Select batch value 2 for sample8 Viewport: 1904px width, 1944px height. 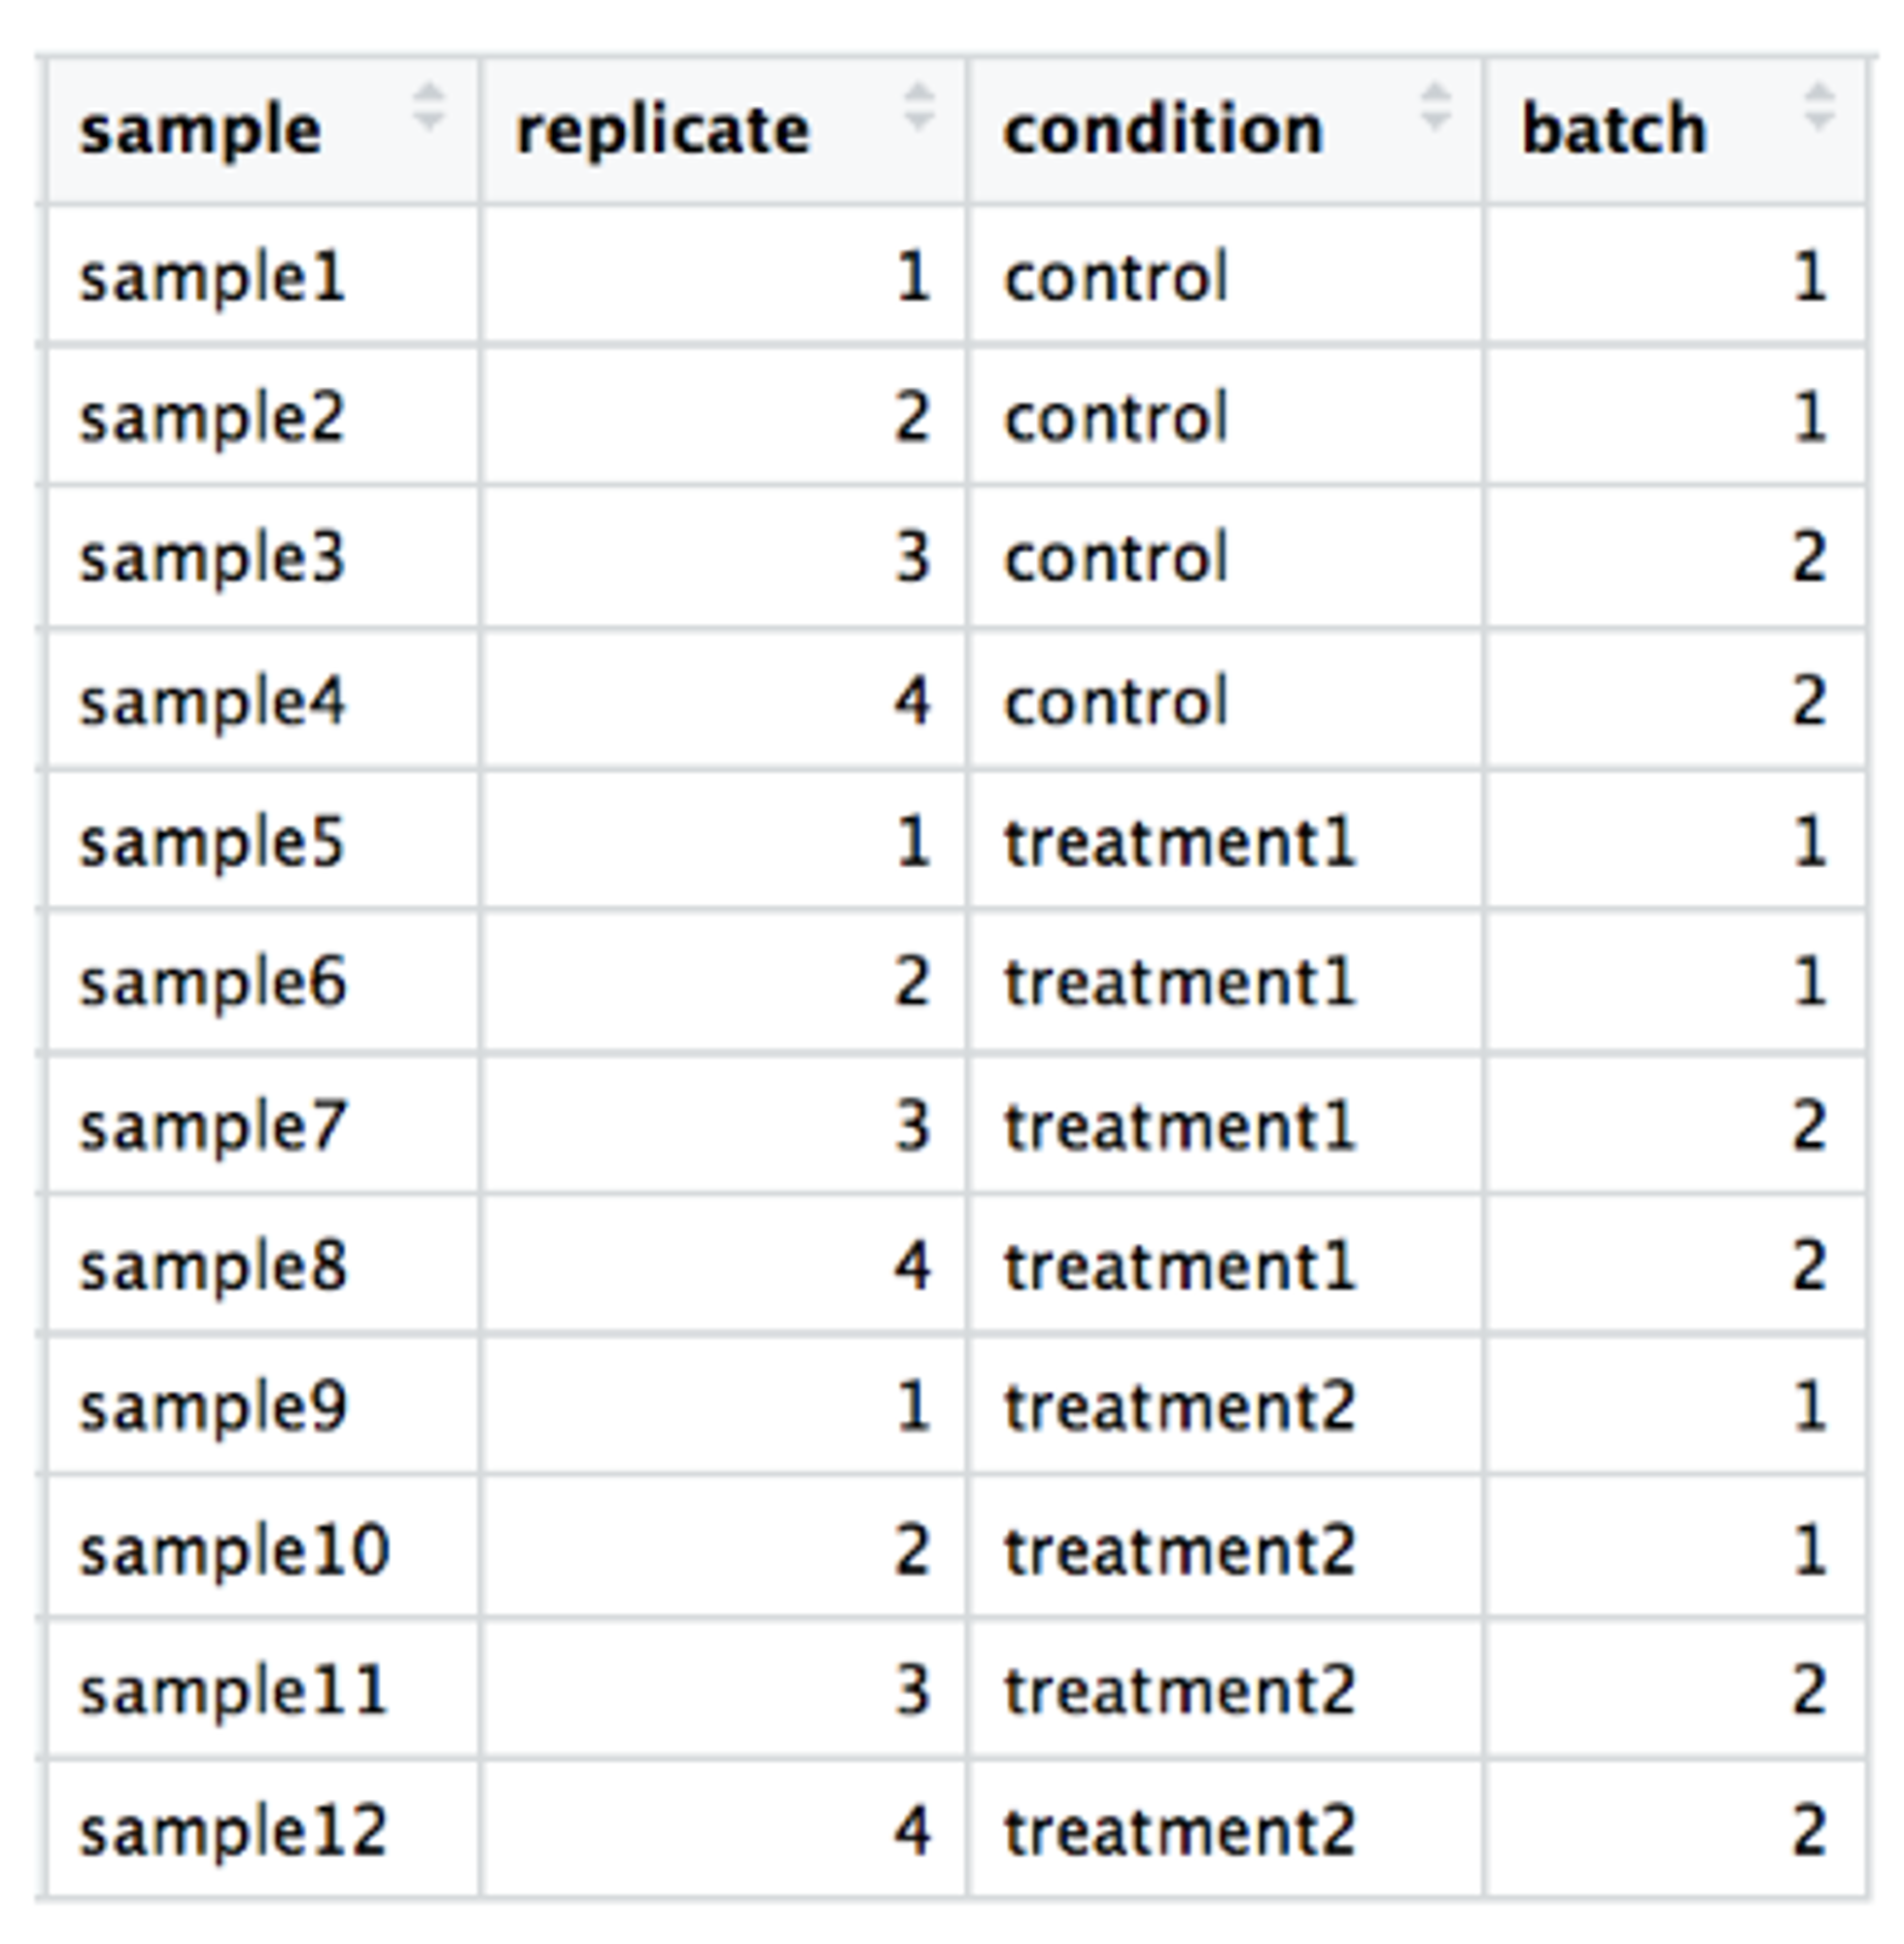[1808, 1265]
